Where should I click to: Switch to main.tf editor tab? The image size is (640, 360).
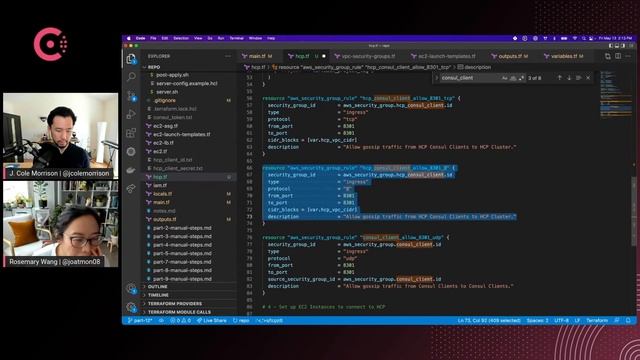(258, 56)
